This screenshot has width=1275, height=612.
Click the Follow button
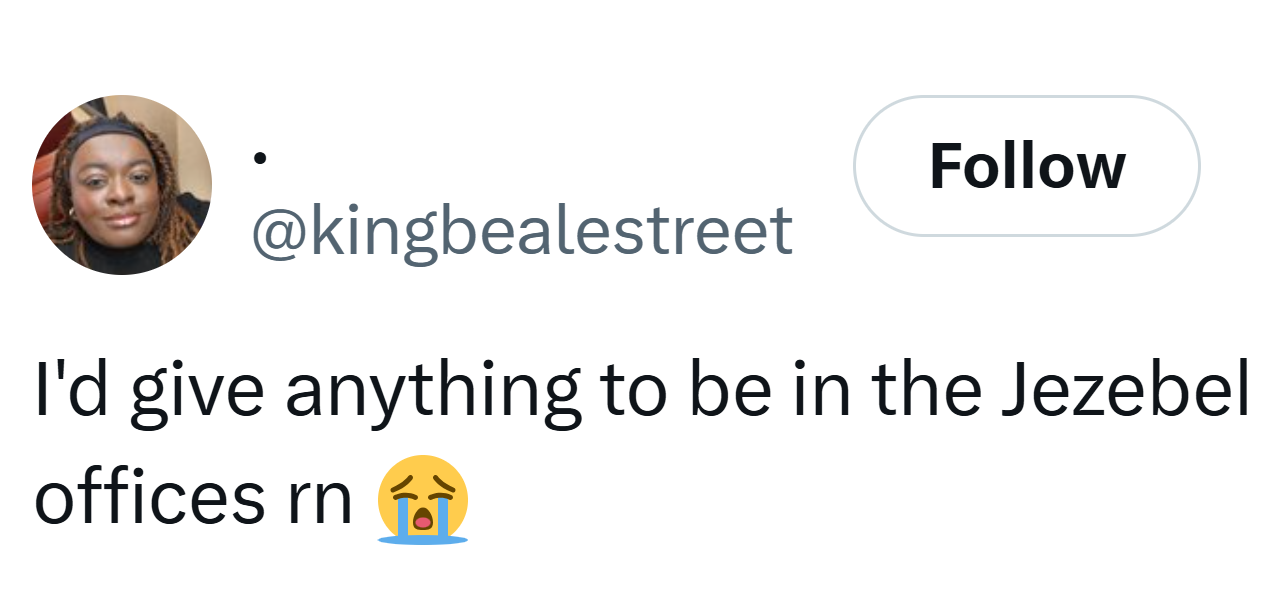1026,166
